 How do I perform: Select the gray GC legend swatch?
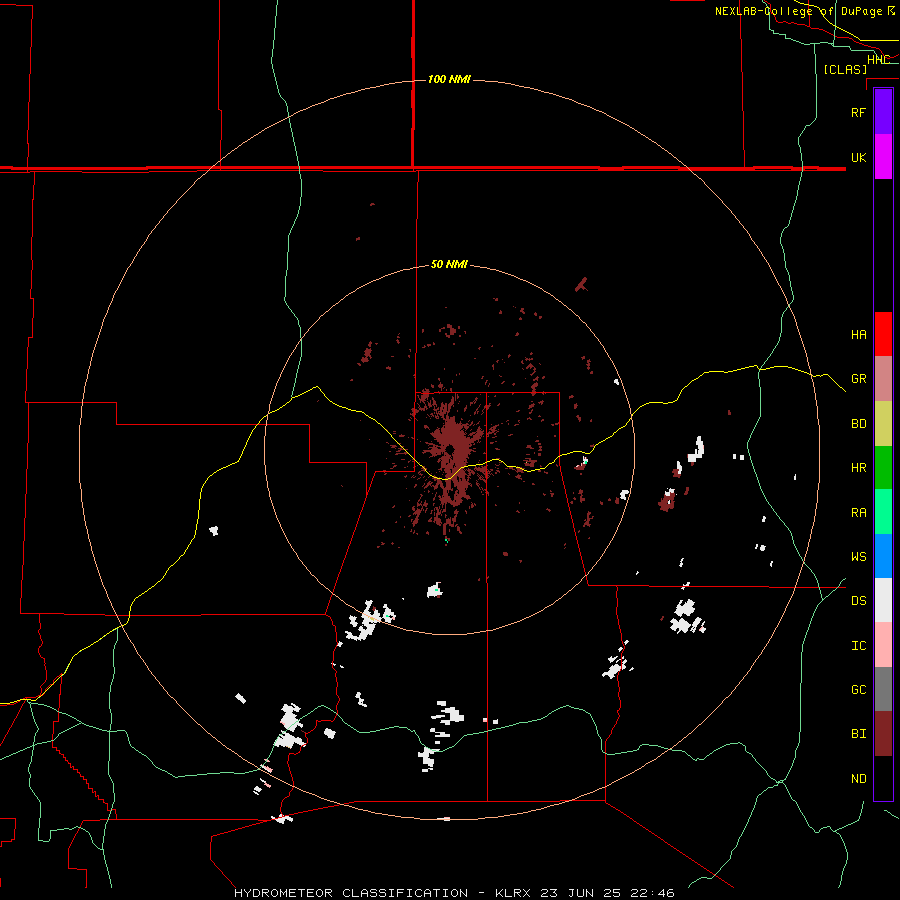click(x=883, y=689)
